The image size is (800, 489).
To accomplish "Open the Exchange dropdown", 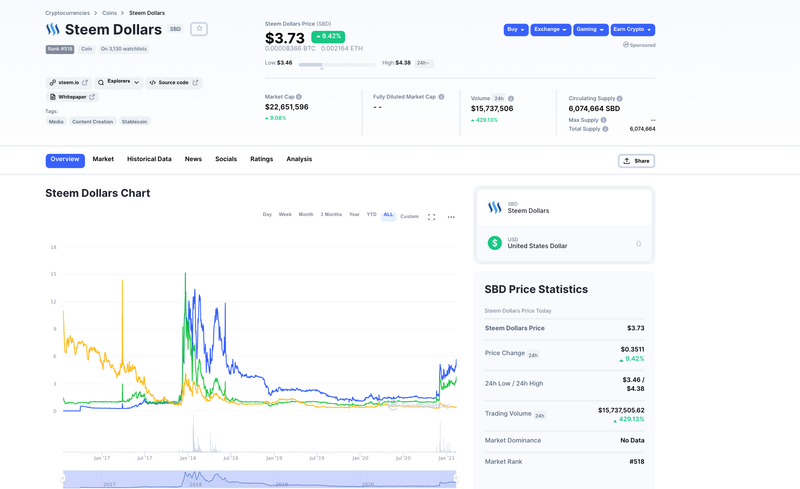I will [x=551, y=30].
